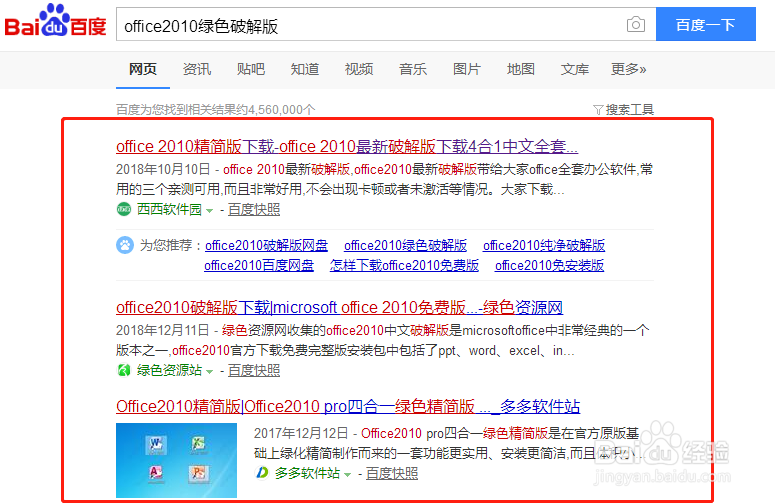The image size is (775, 504).
Task: Click suggested search office2010绿色破解版
Action: pyautogui.click(x=405, y=245)
